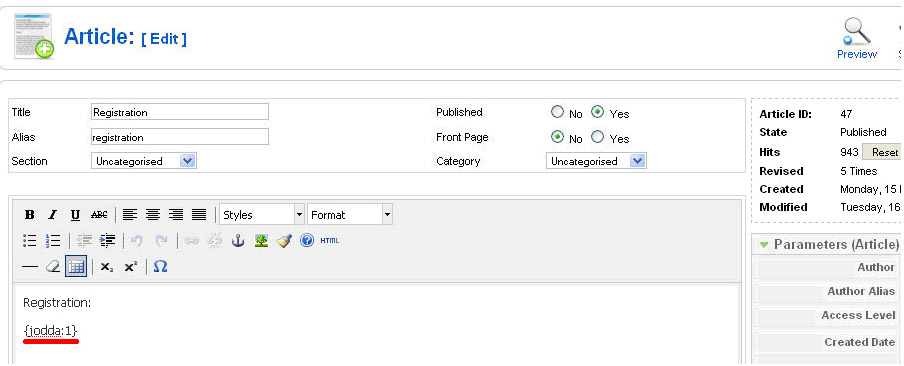Align text right
The height and width of the screenshot is (366, 904).
176,215
